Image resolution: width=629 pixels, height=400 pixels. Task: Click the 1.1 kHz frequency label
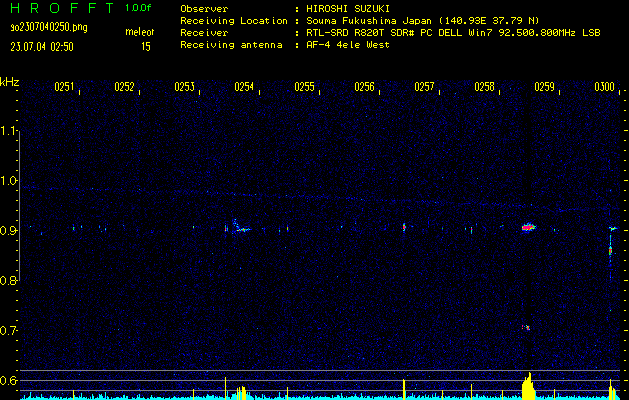pyautogui.click(x=9, y=131)
